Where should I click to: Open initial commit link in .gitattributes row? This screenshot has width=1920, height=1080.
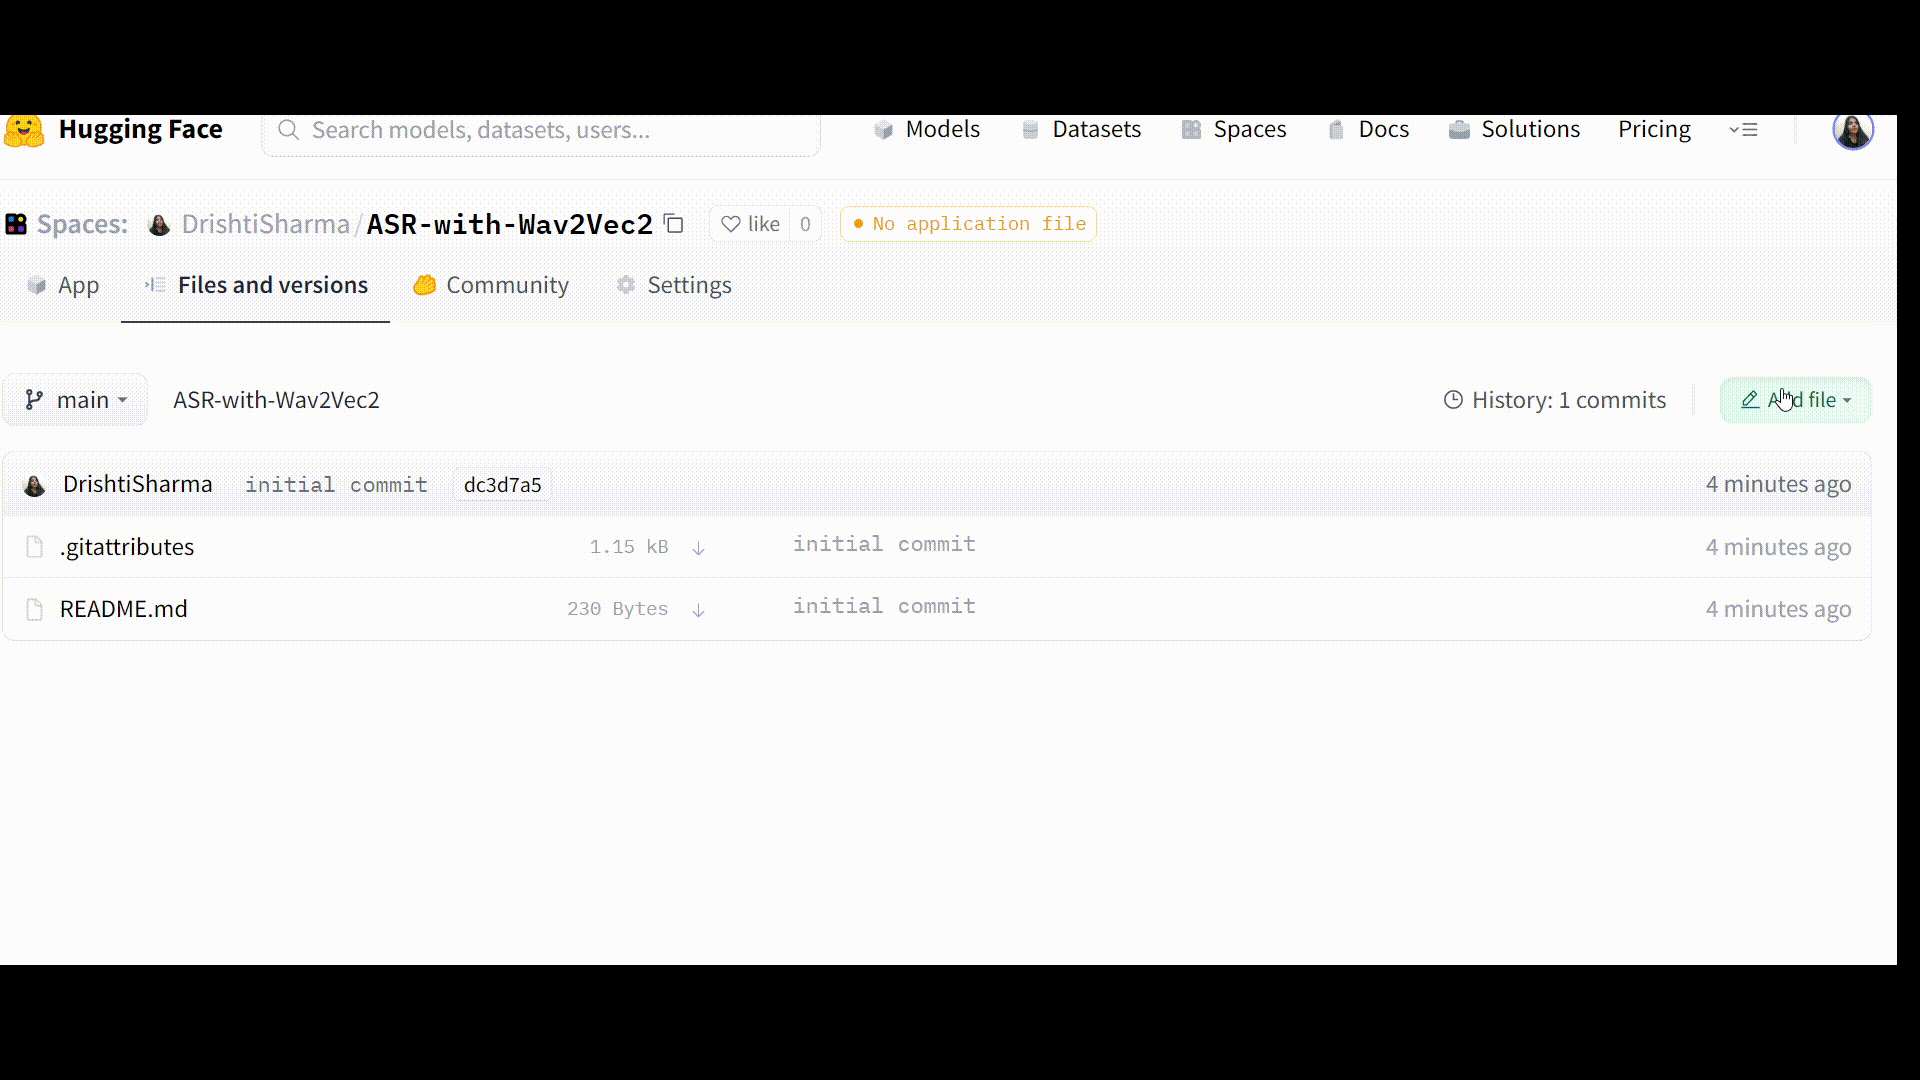pos(884,544)
